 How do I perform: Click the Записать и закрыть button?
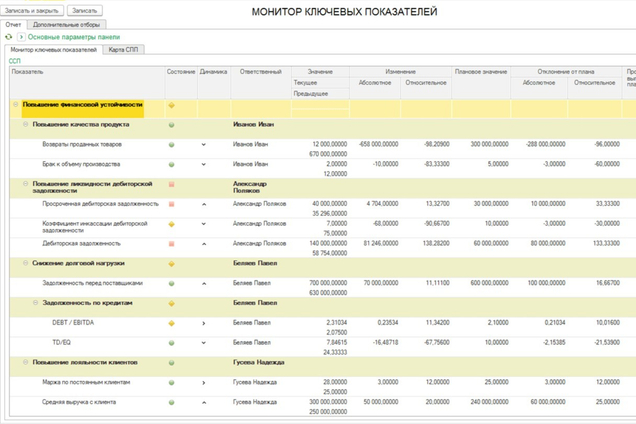click(32, 11)
